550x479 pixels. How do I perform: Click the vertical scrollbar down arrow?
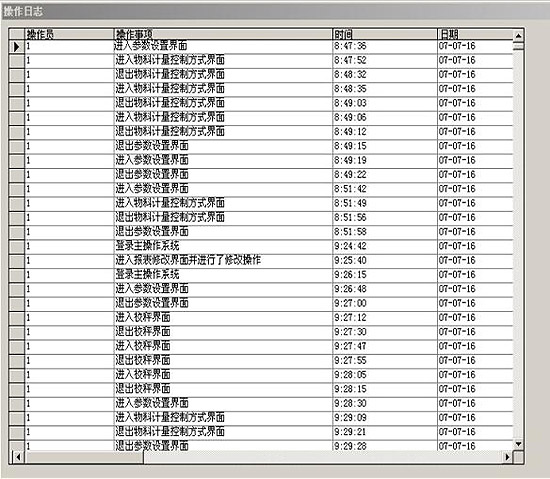(518, 445)
